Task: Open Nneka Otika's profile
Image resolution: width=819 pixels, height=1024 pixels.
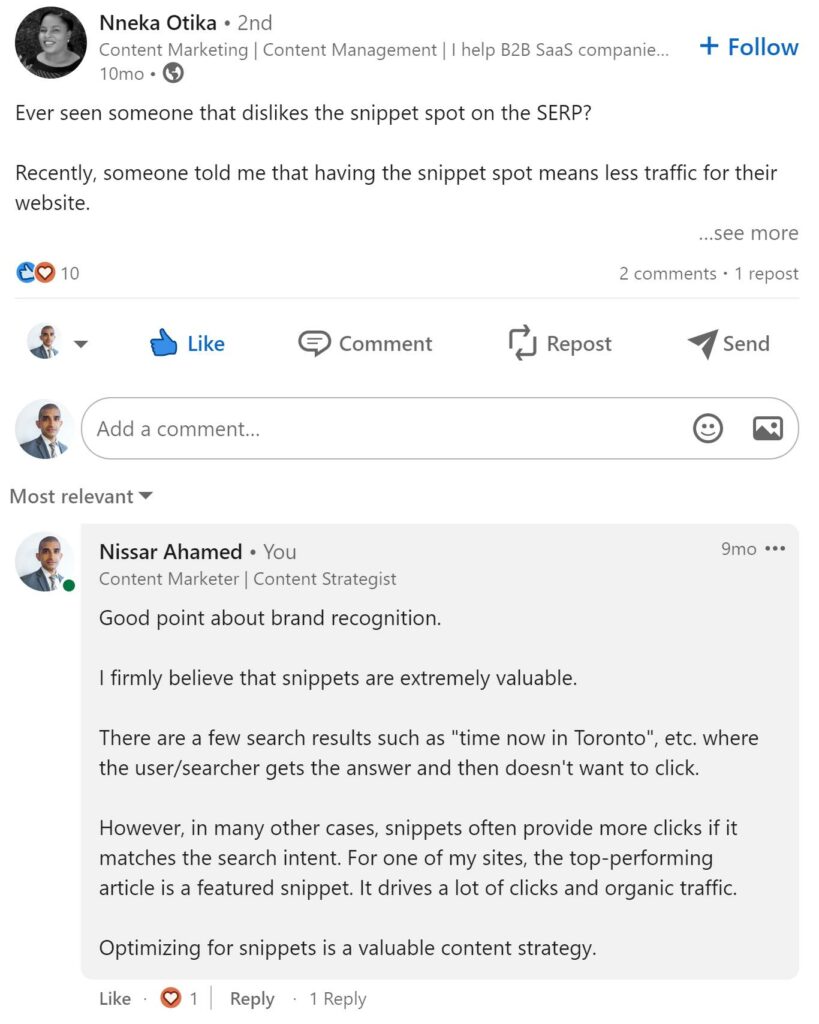Action: [158, 22]
